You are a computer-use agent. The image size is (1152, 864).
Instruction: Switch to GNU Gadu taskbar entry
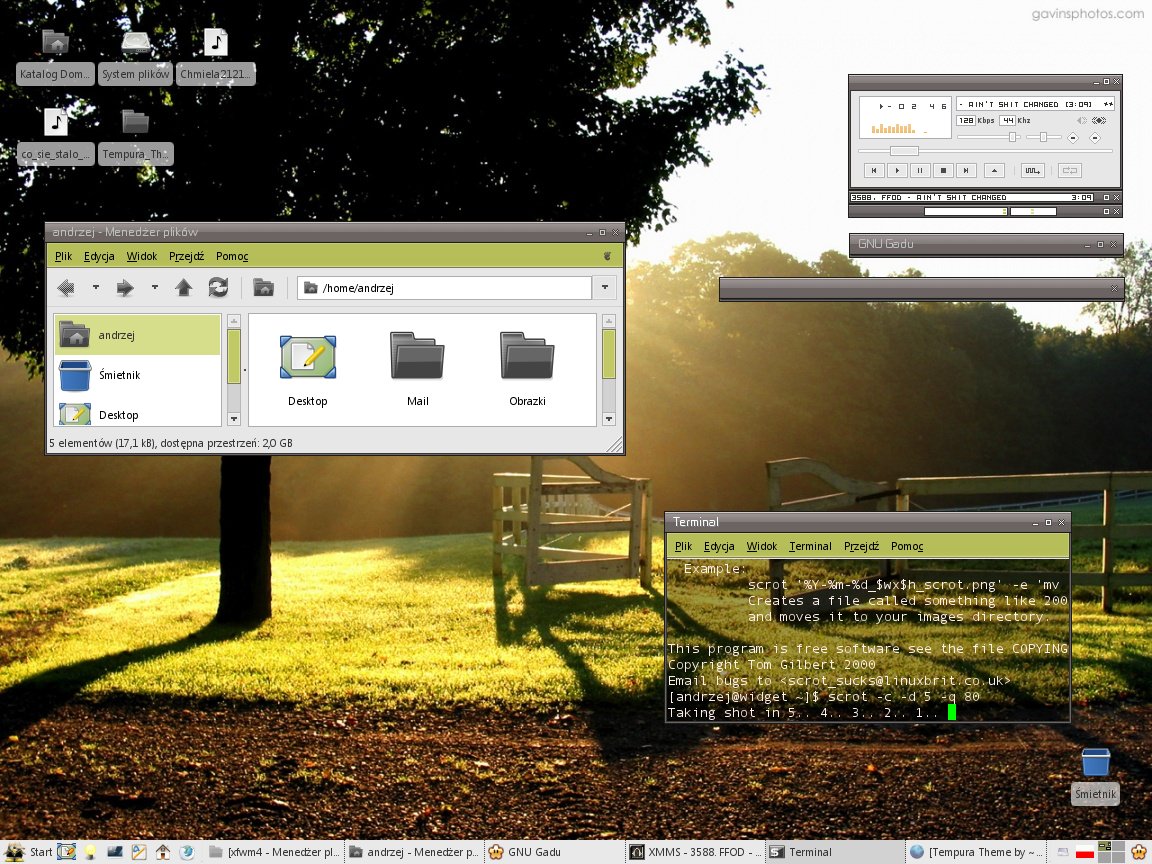tap(555, 852)
